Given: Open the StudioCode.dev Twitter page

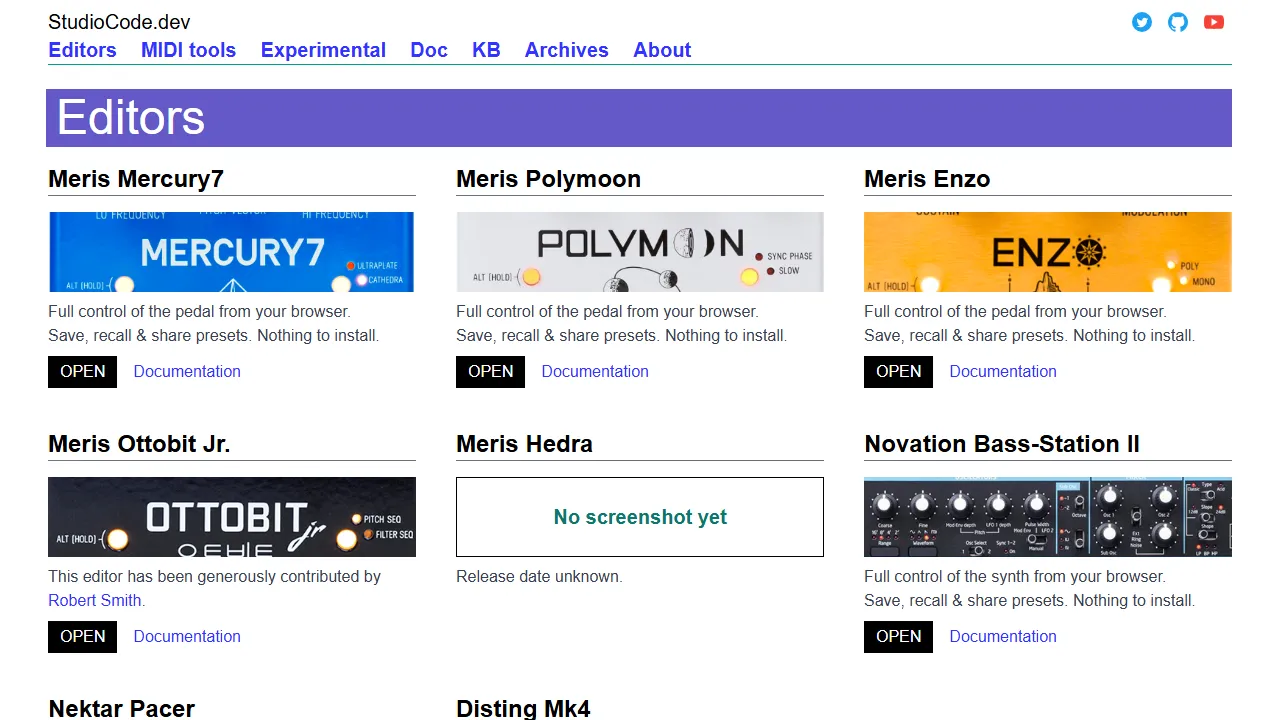Looking at the screenshot, I should tap(1141, 22).
